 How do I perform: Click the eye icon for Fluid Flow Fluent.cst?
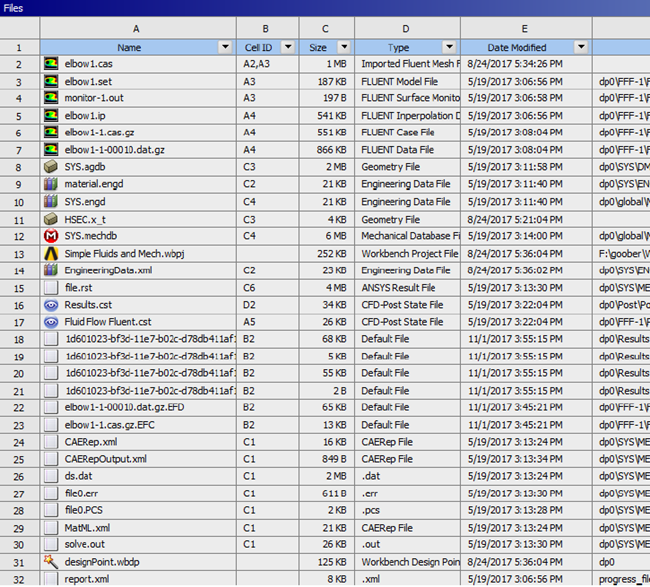tap(51, 322)
